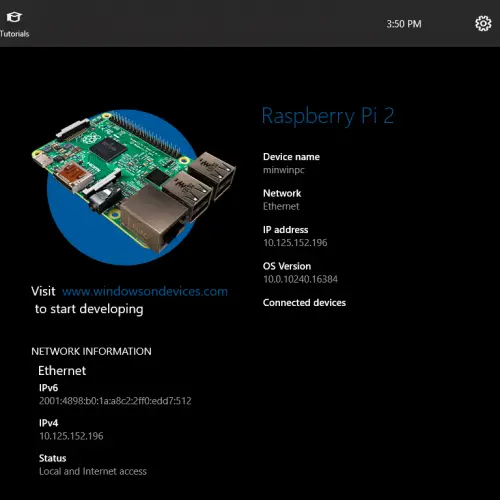The width and height of the screenshot is (500, 500).
Task: Click the Raspberry Pi board image
Action: coord(134,187)
